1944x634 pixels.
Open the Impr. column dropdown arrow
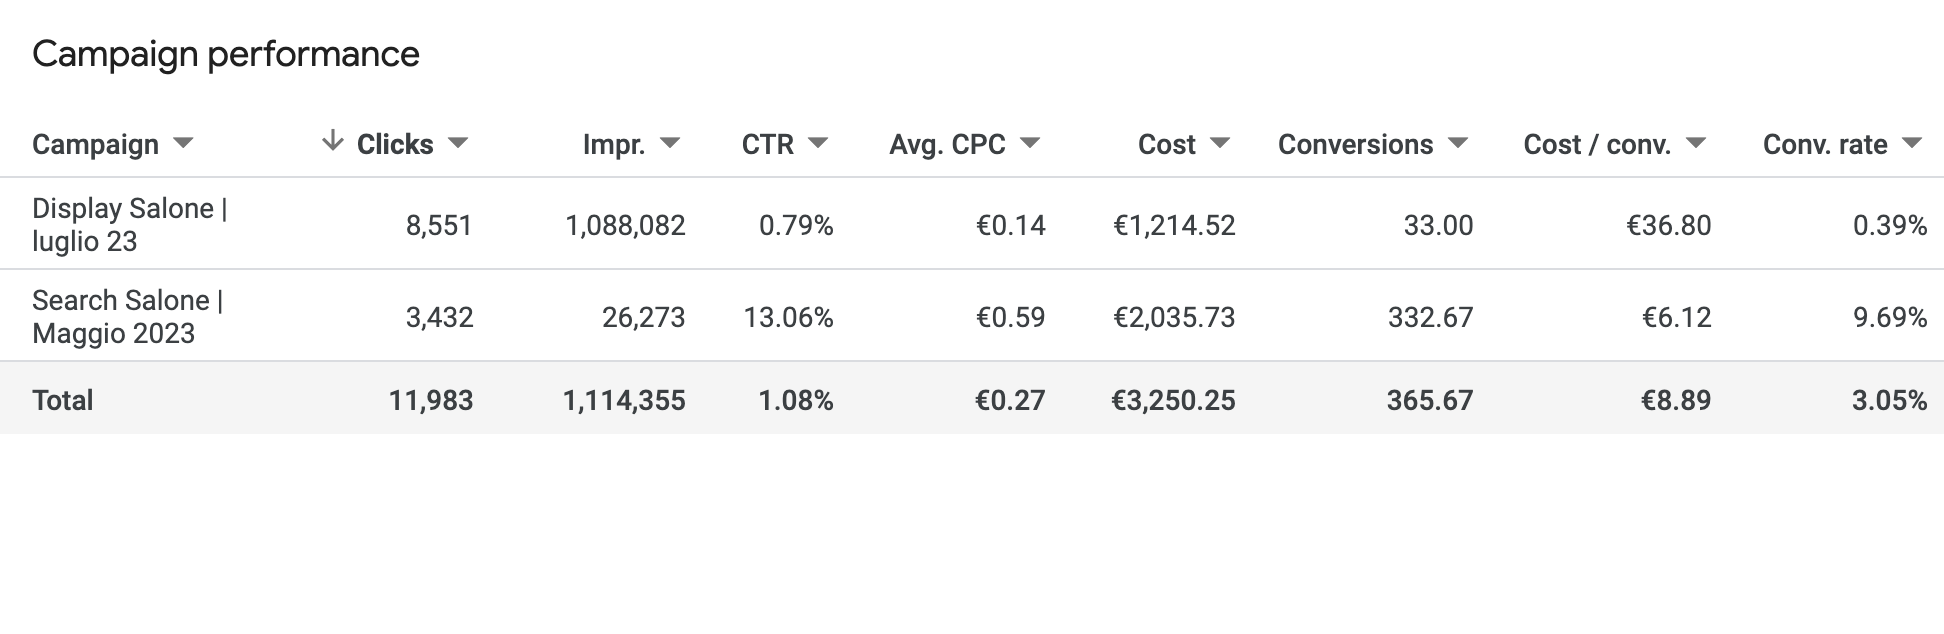670,143
